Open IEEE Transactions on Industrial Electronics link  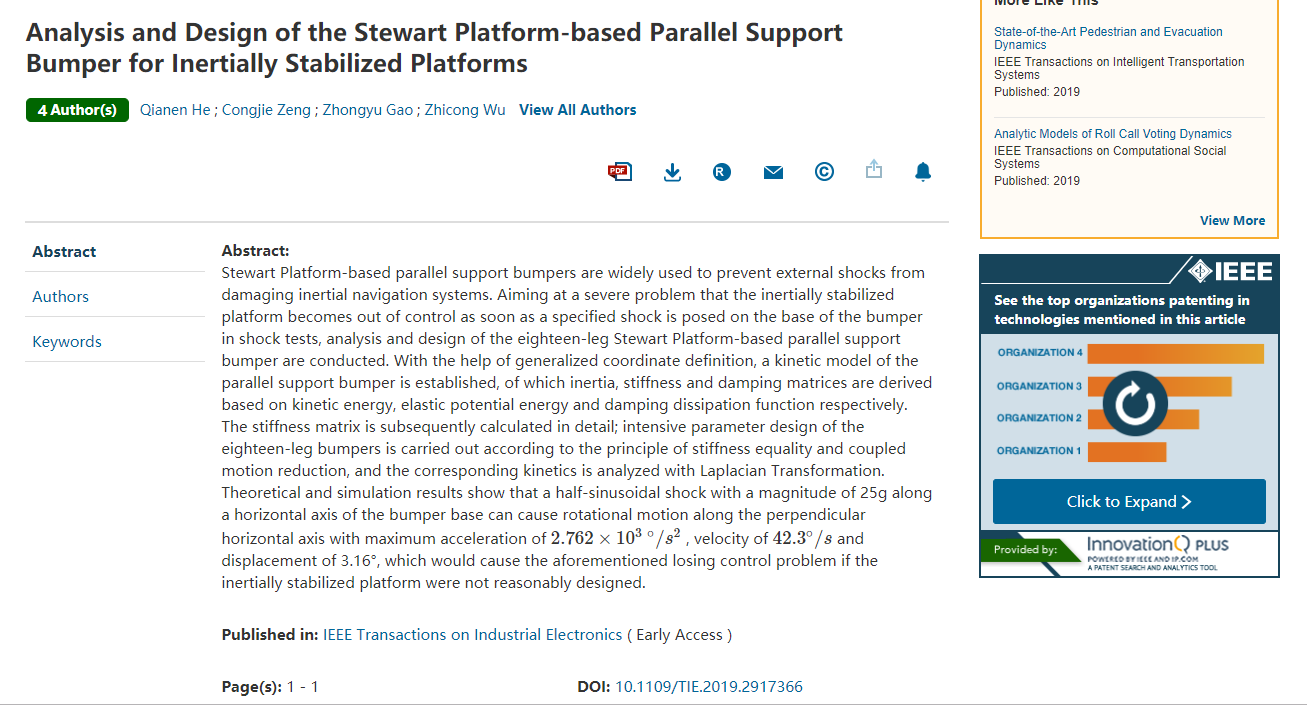[x=472, y=634]
